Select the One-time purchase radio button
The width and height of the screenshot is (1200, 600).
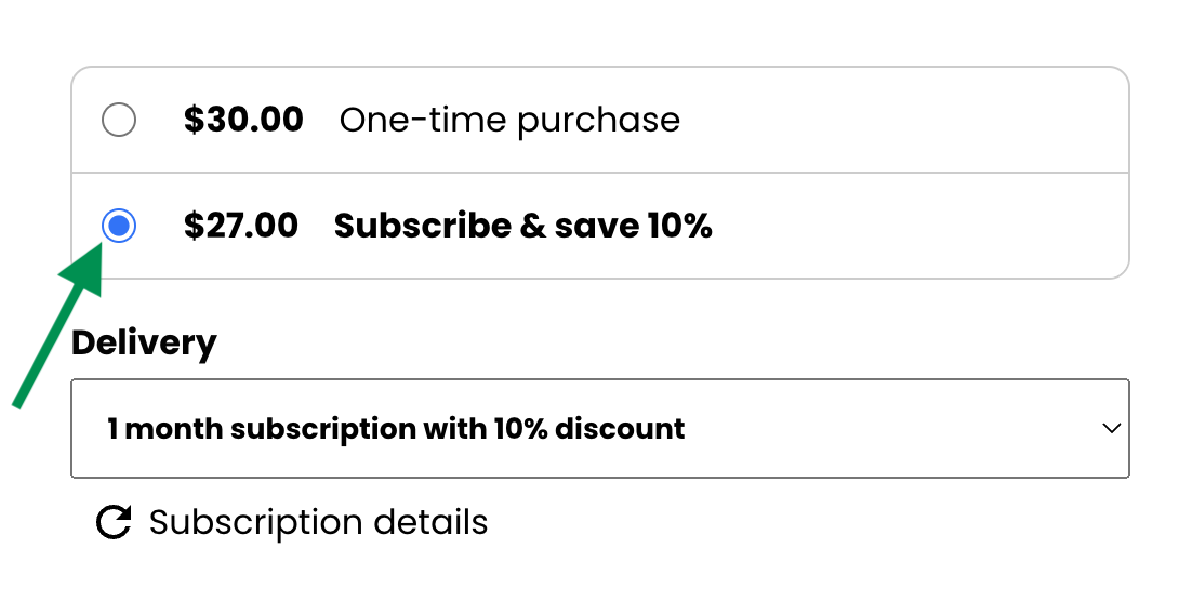[x=119, y=121]
